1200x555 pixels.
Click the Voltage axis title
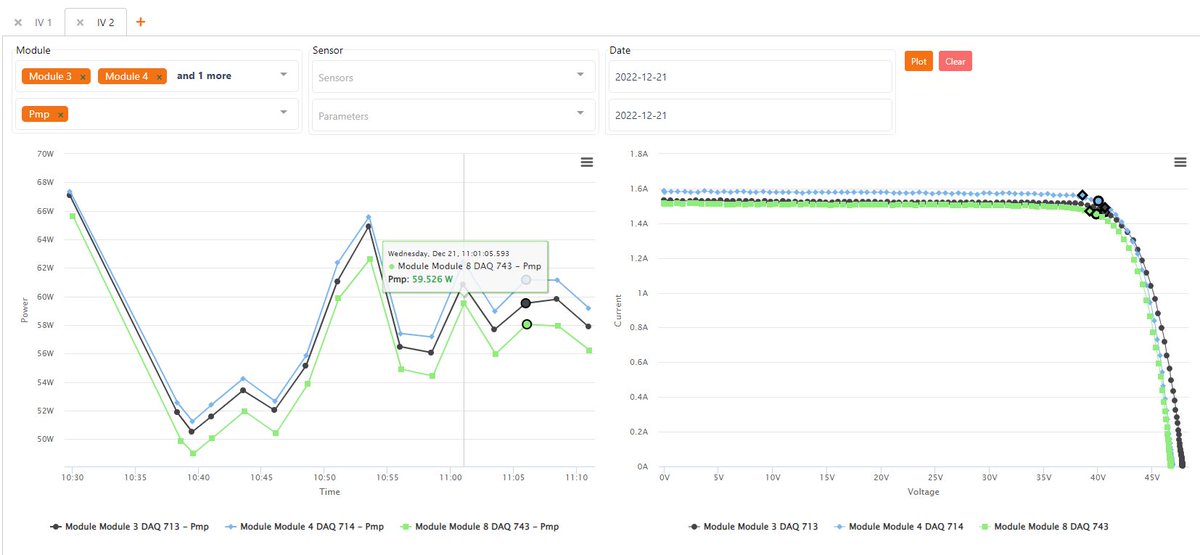point(923,491)
